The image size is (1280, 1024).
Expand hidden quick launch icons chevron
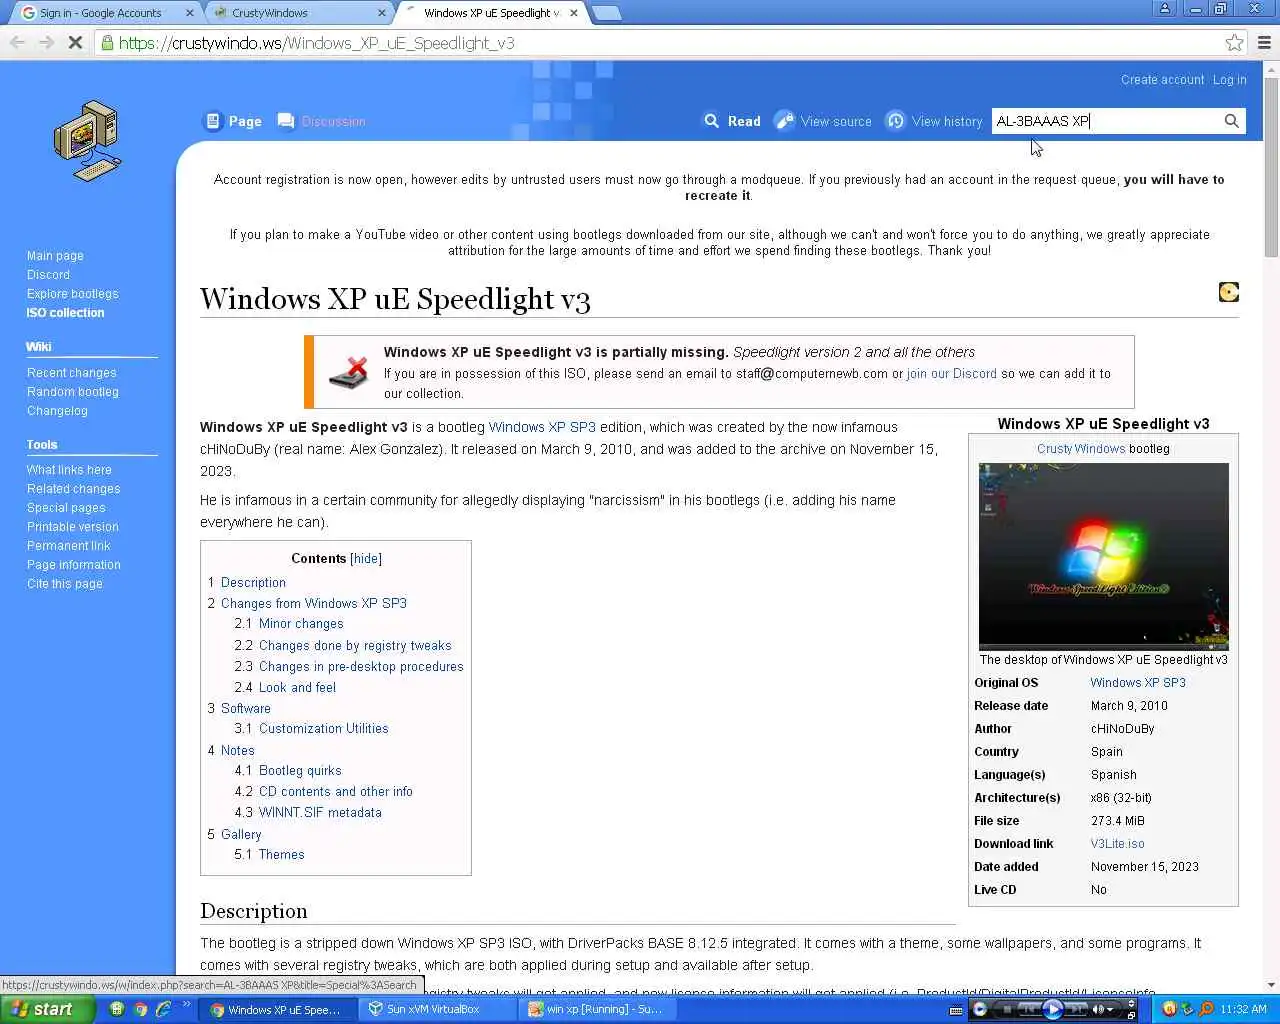pyautogui.click(x=186, y=1004)
